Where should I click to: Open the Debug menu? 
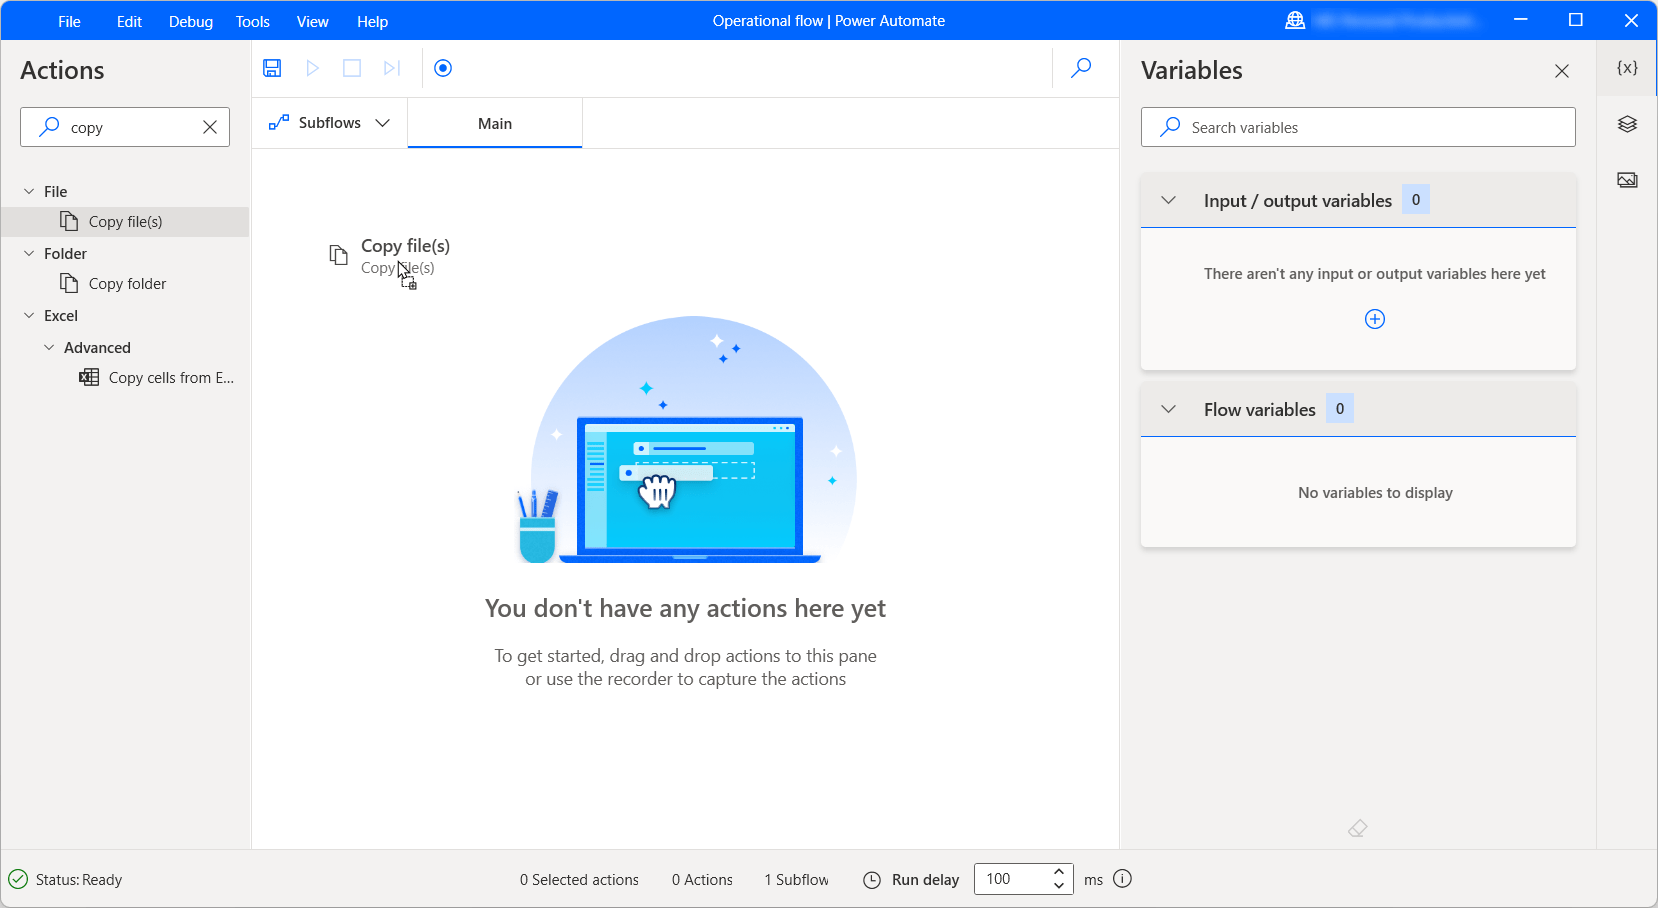coord(190,21)
